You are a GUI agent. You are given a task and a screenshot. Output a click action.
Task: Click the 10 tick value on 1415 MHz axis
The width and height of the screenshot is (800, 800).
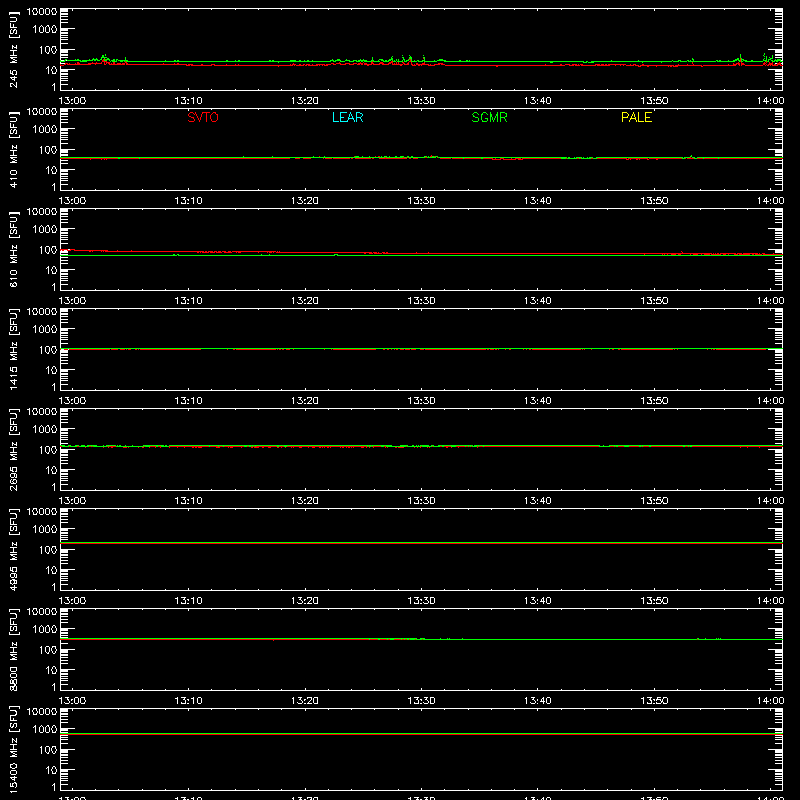[x=51, y=370]
